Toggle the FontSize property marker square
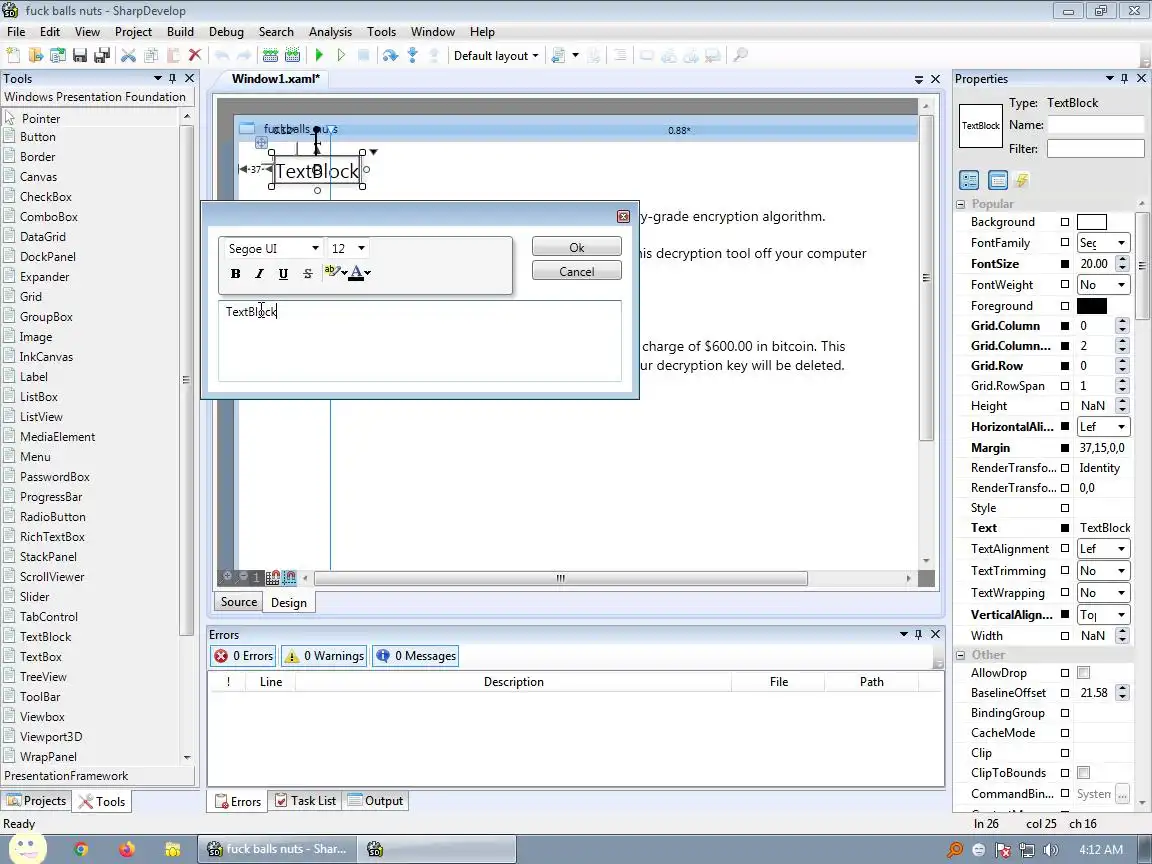Screen dimensions: 1152x864 [x=1065, y=264]
